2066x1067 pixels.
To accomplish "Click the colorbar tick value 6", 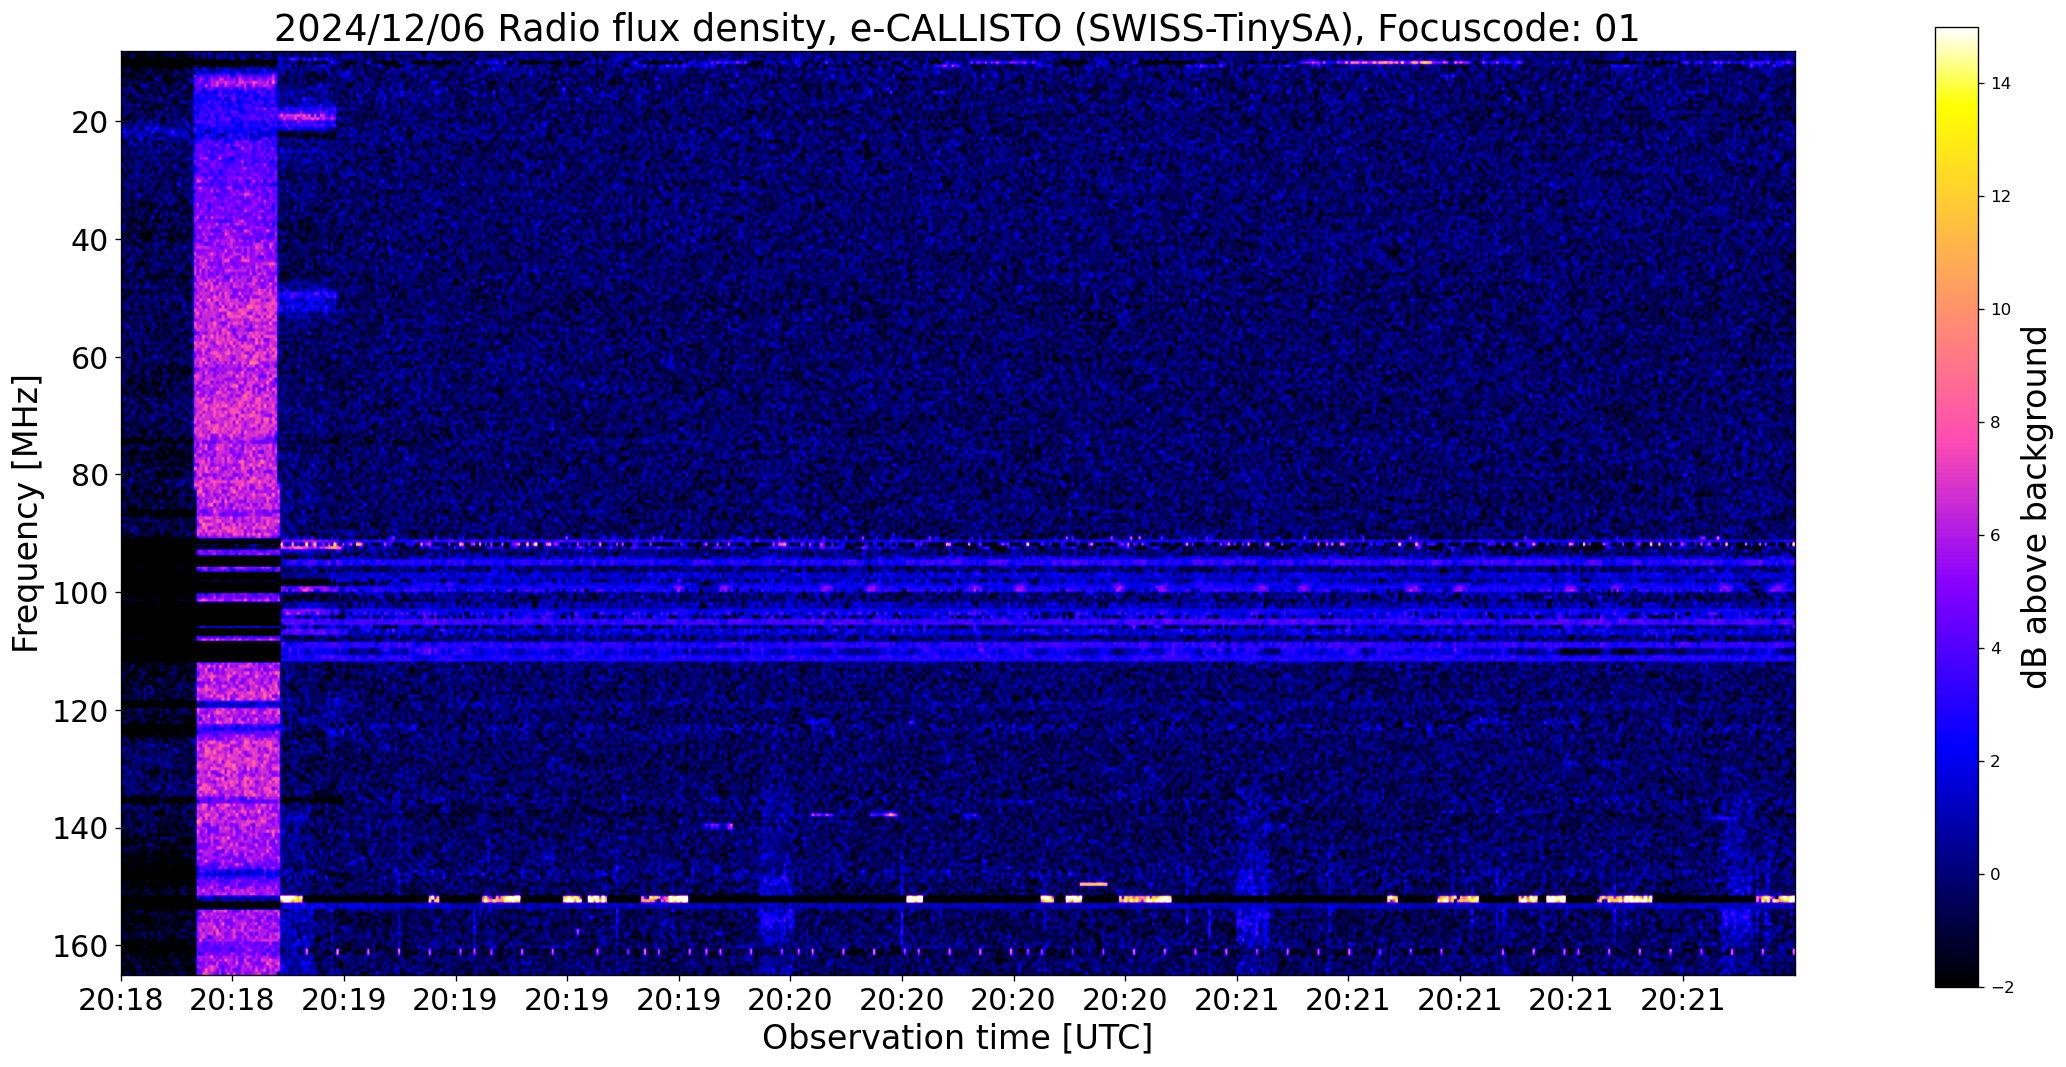I will [x=1995, y=536].
